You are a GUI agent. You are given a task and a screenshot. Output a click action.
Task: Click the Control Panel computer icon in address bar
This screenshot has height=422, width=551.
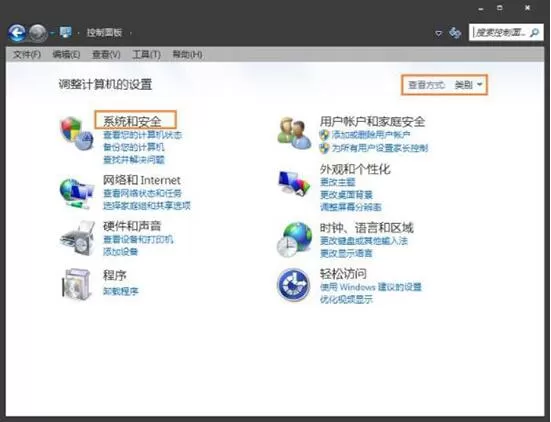tap(66, 33)
